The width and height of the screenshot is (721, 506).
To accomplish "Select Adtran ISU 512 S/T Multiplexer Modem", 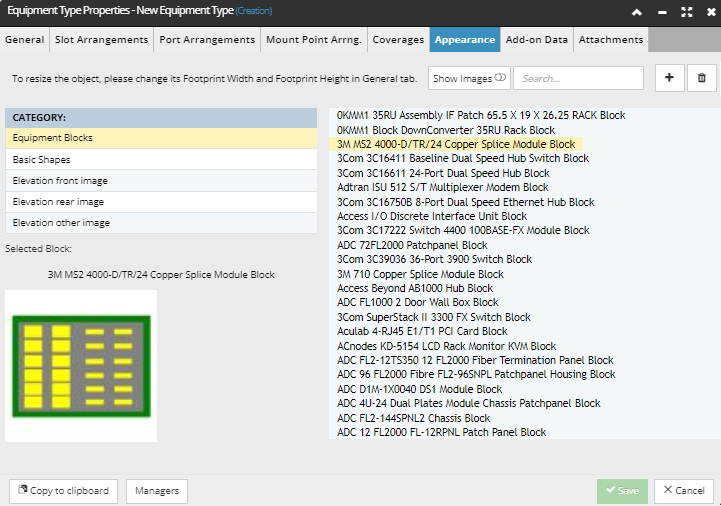I will (x=442, y=188).
